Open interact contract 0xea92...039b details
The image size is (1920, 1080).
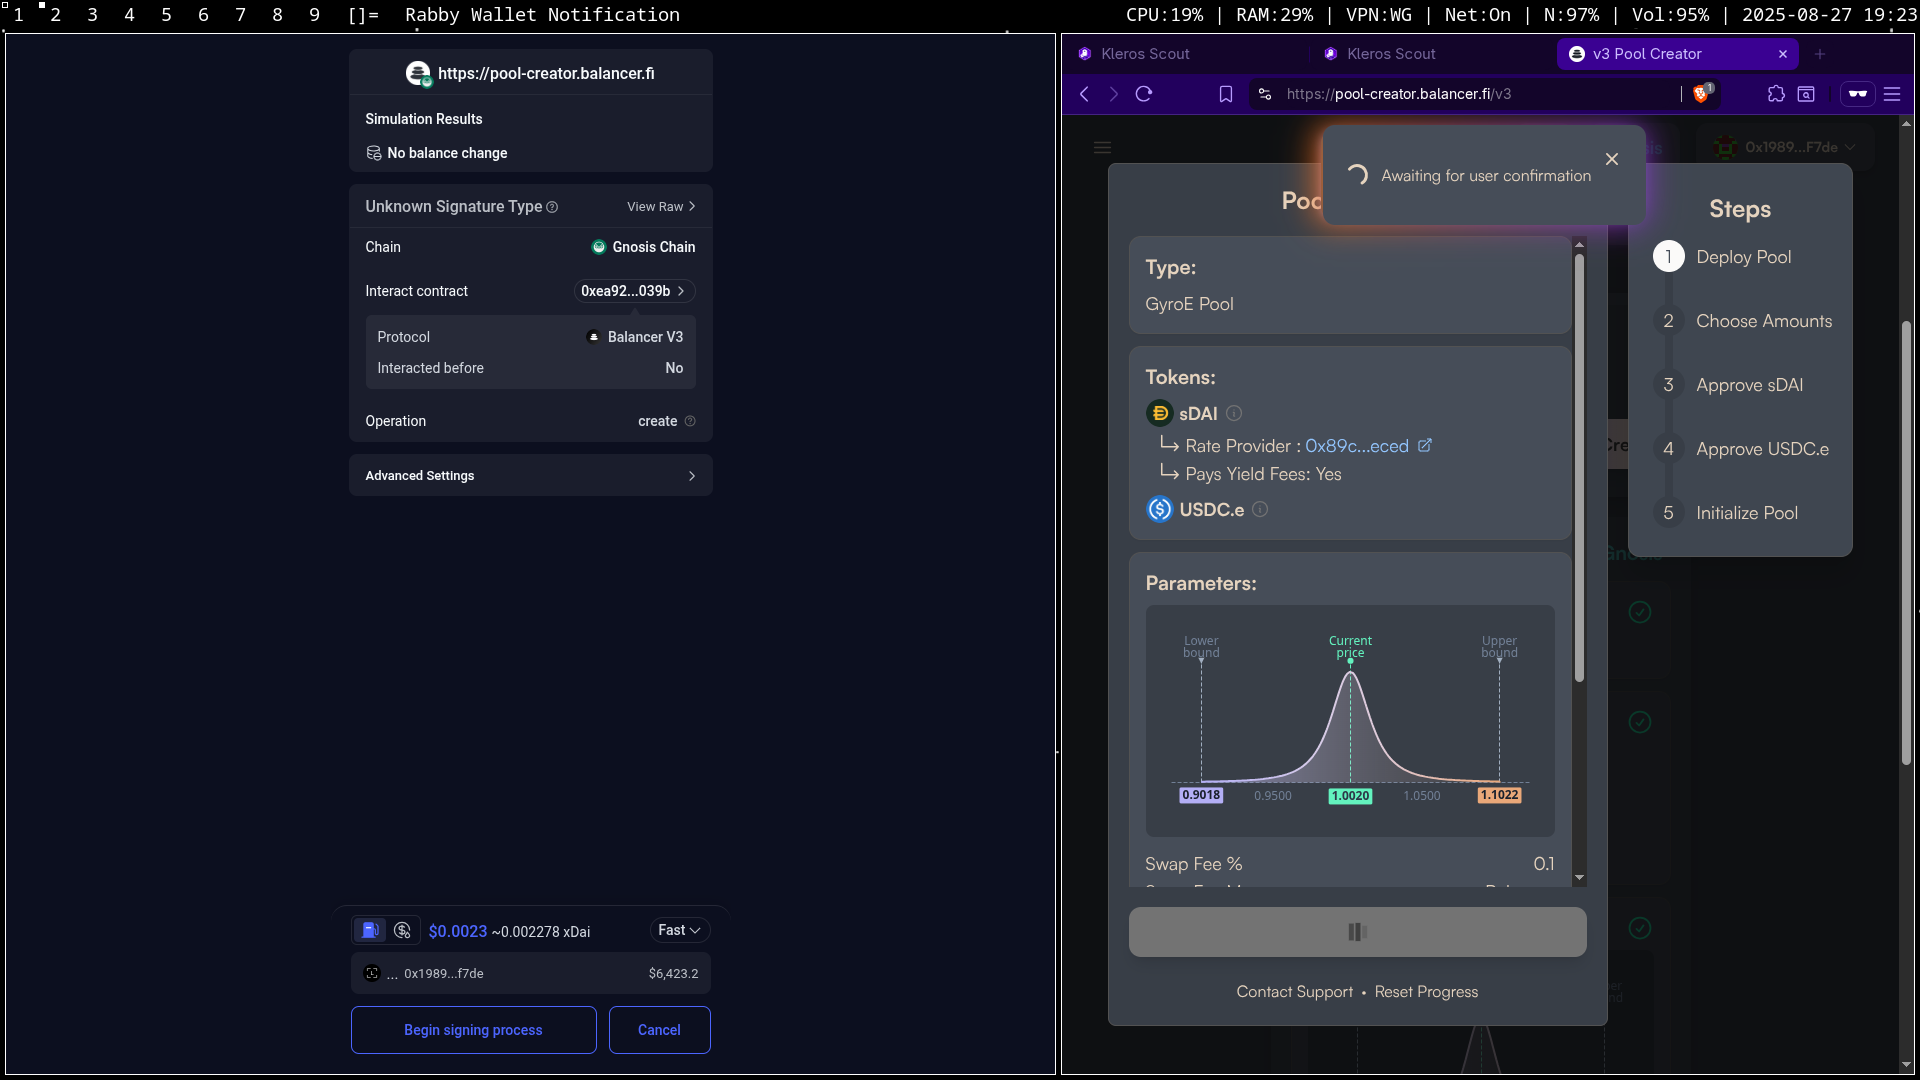(x=634, y=291)
